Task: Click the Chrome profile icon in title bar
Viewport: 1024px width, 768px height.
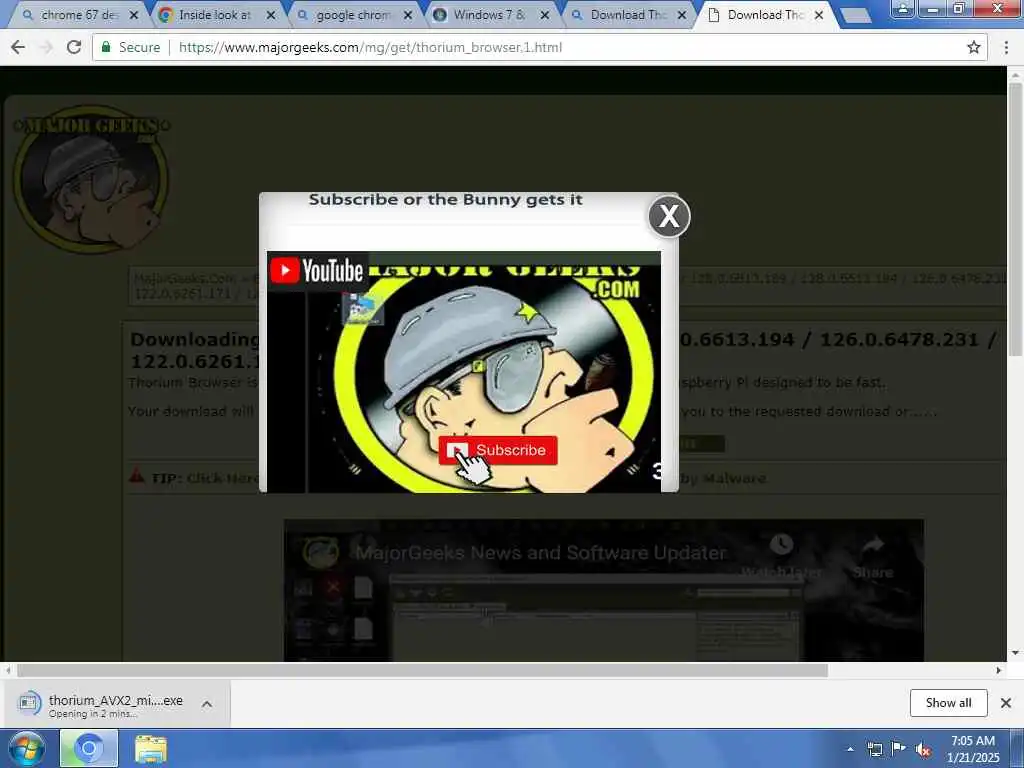Action: tap(903, 8)
